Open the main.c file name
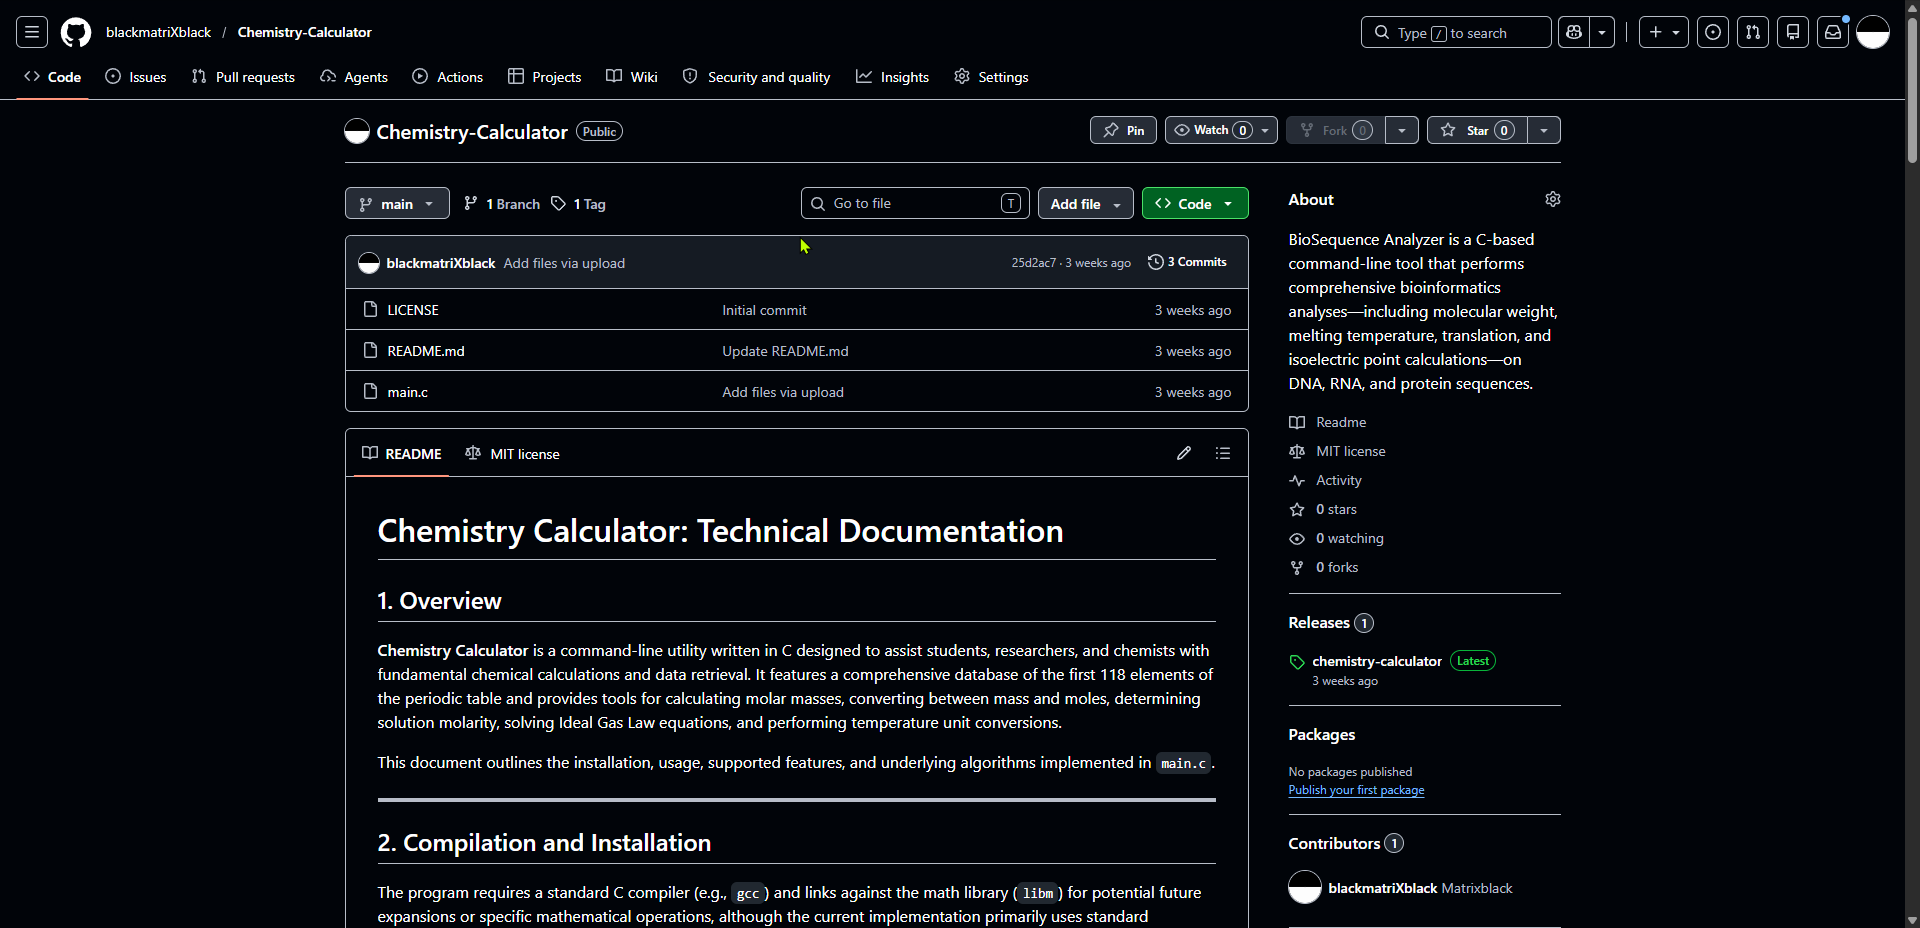The image size is (1920, 928). point(407,392)
